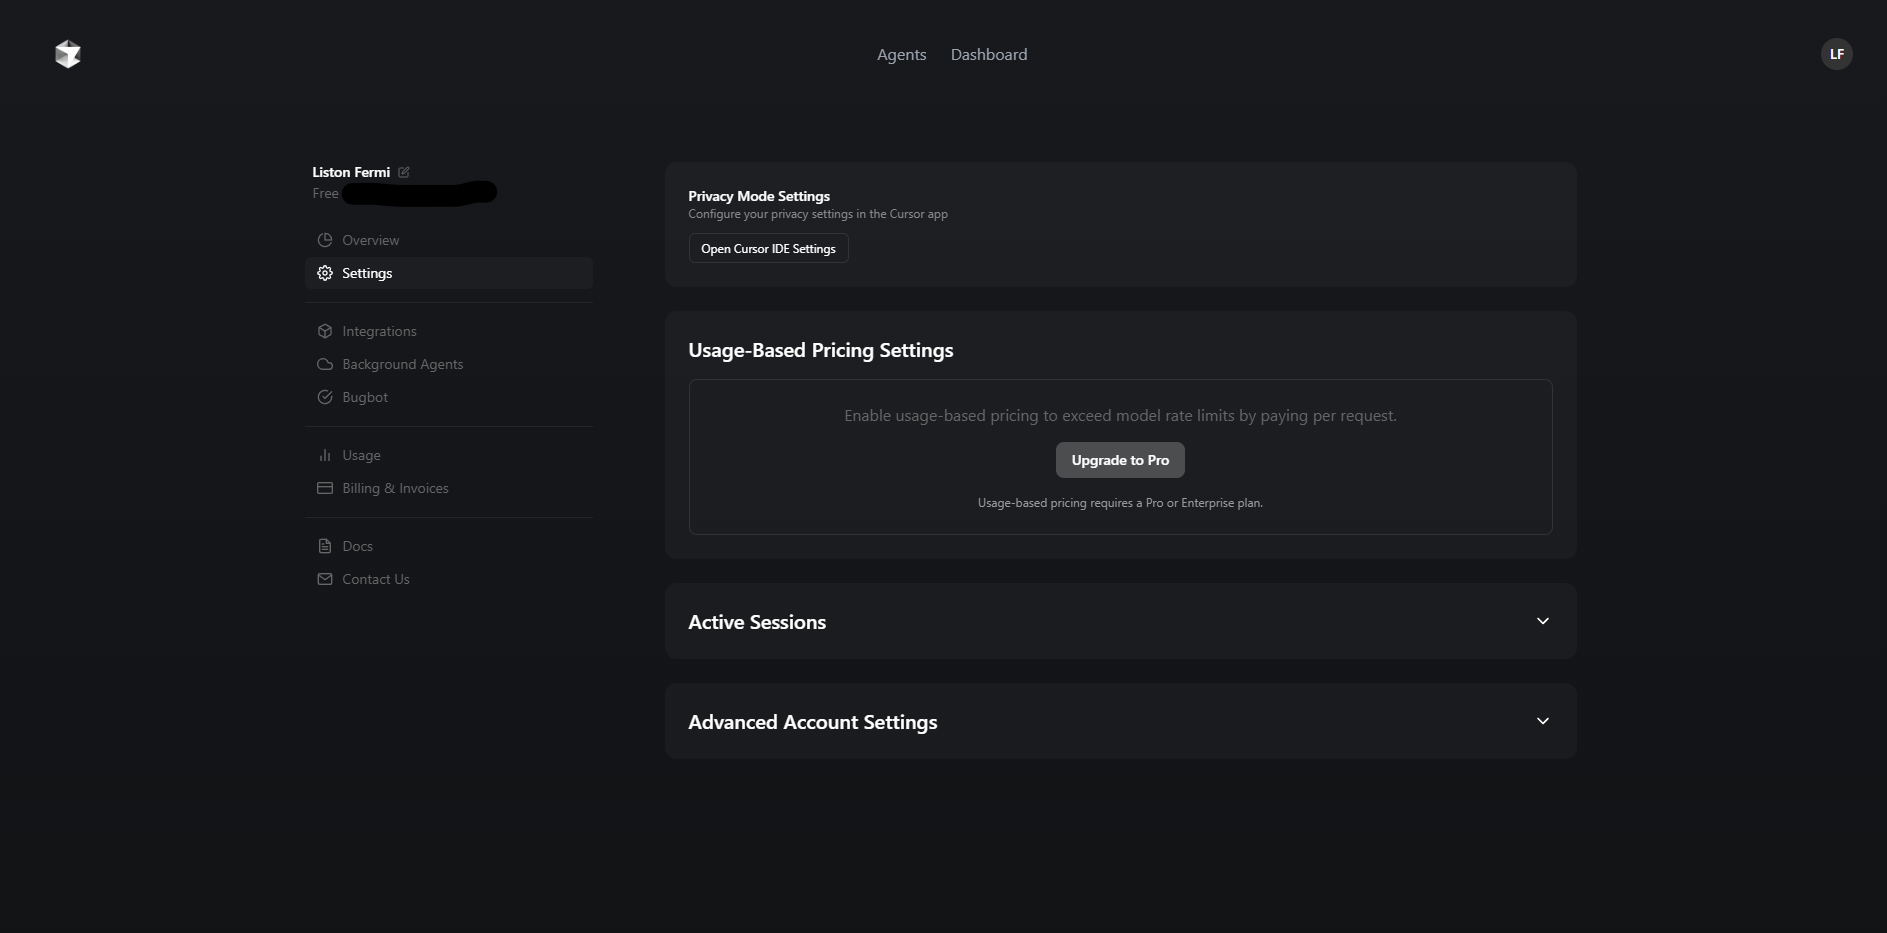1887x933 pixels.
Task: Click the Bugbot checkmark icon
Action: (x=325, y=397)
